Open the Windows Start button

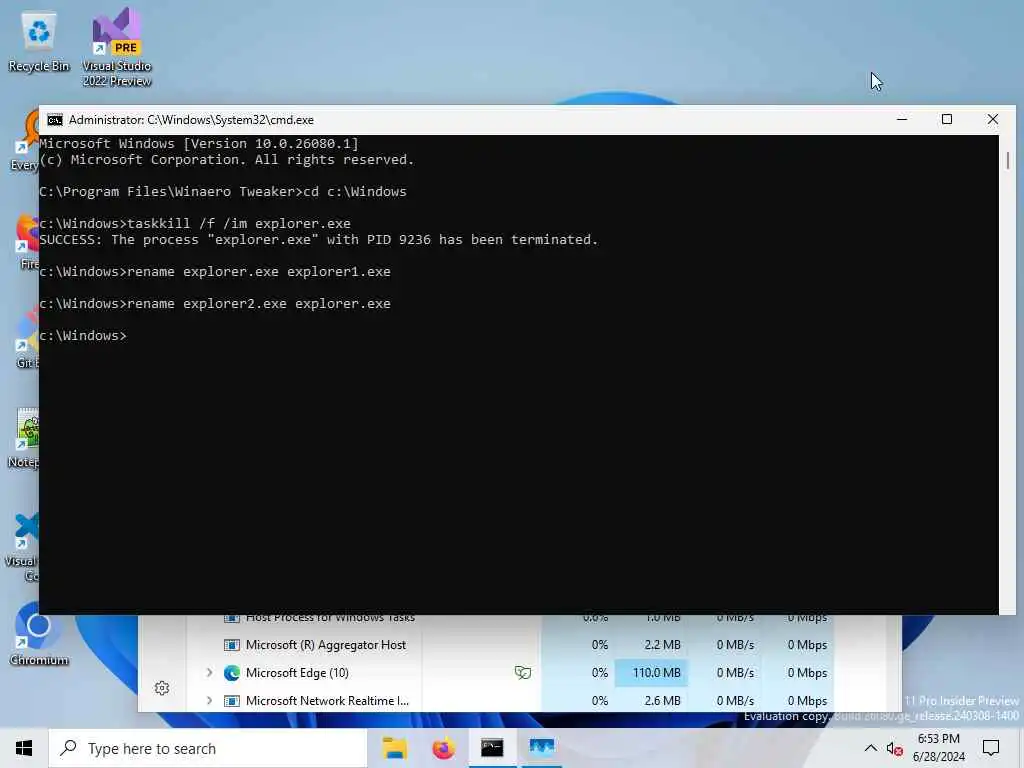pos(24,748)
